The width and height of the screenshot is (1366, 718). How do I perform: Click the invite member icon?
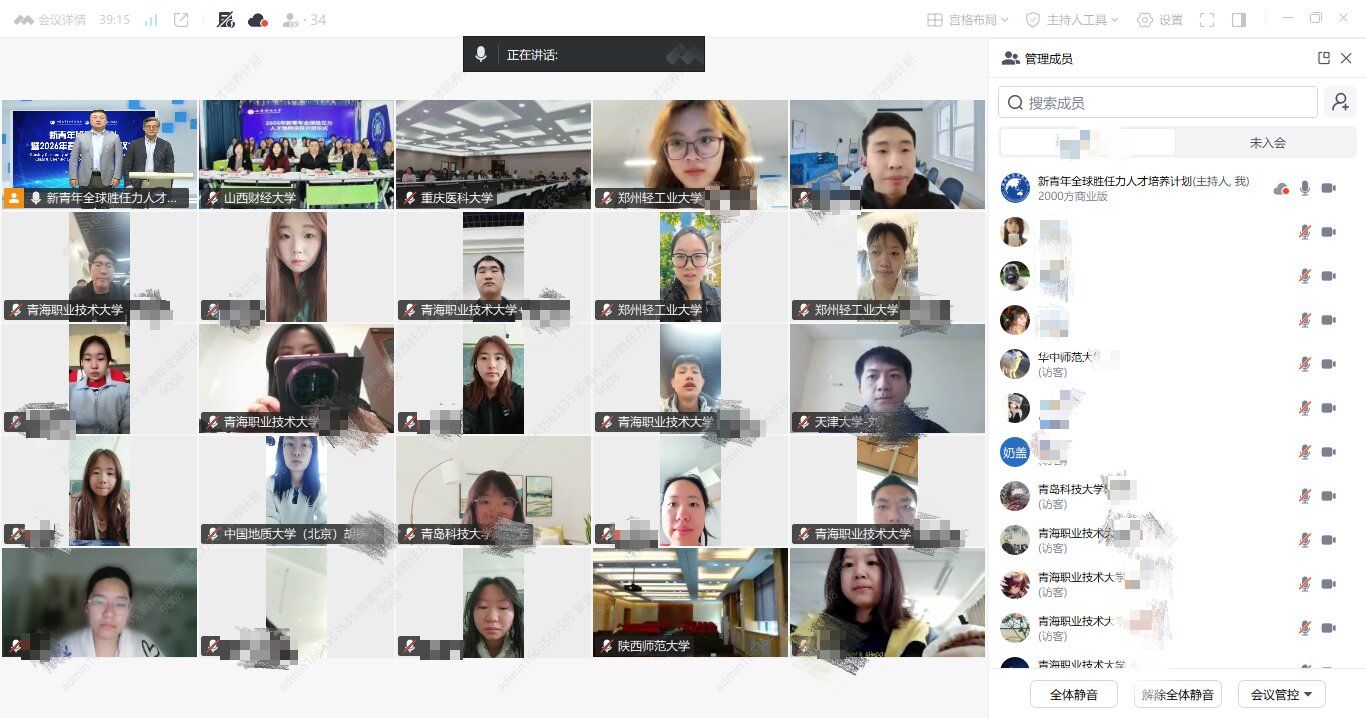[x=1340, y=102]
